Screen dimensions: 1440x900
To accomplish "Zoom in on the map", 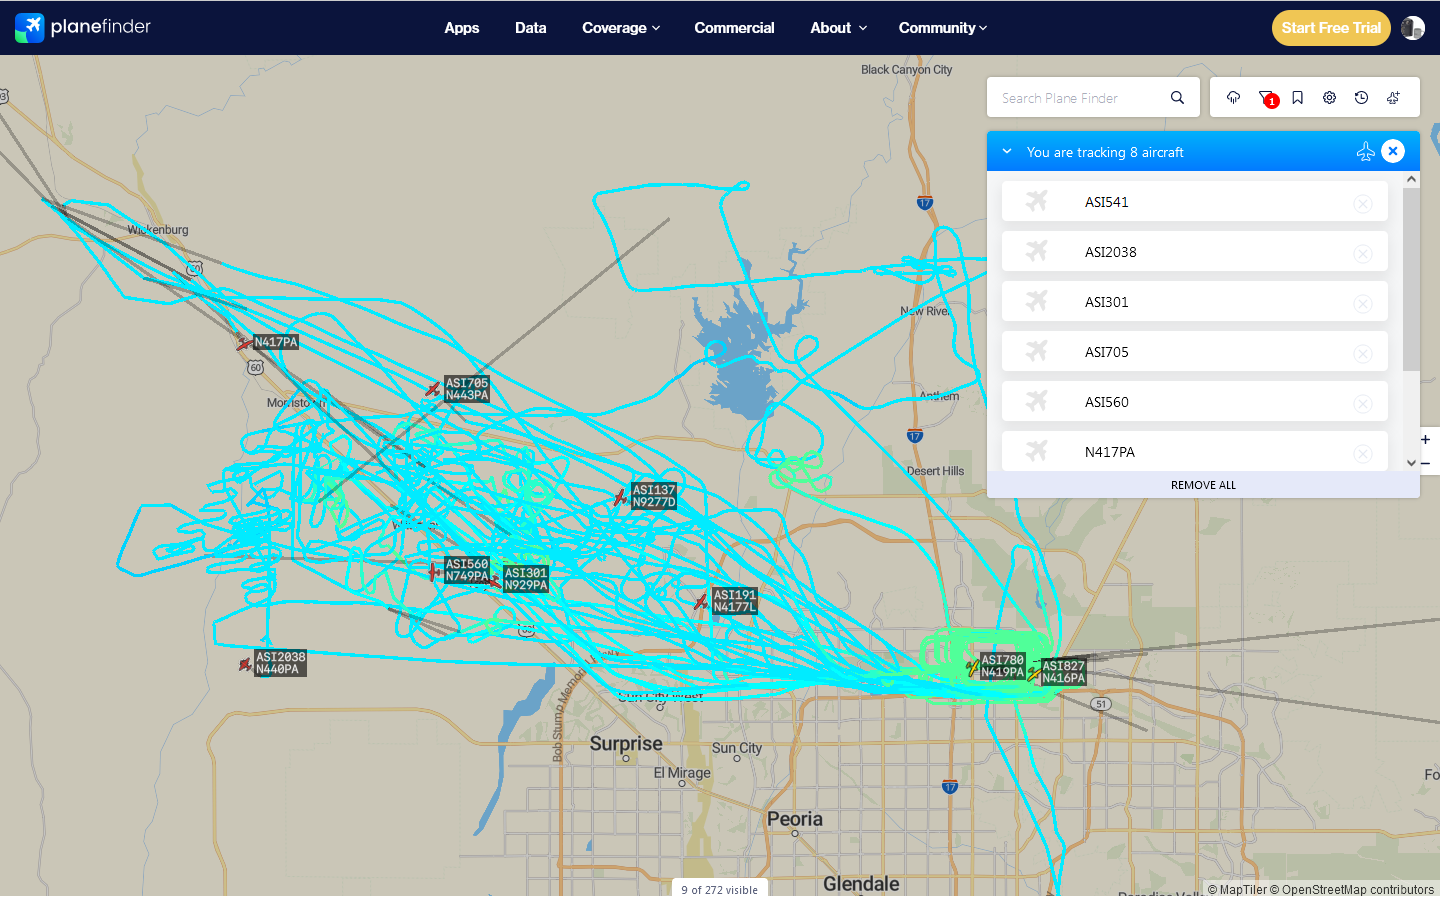I will tap(1425, 439).
